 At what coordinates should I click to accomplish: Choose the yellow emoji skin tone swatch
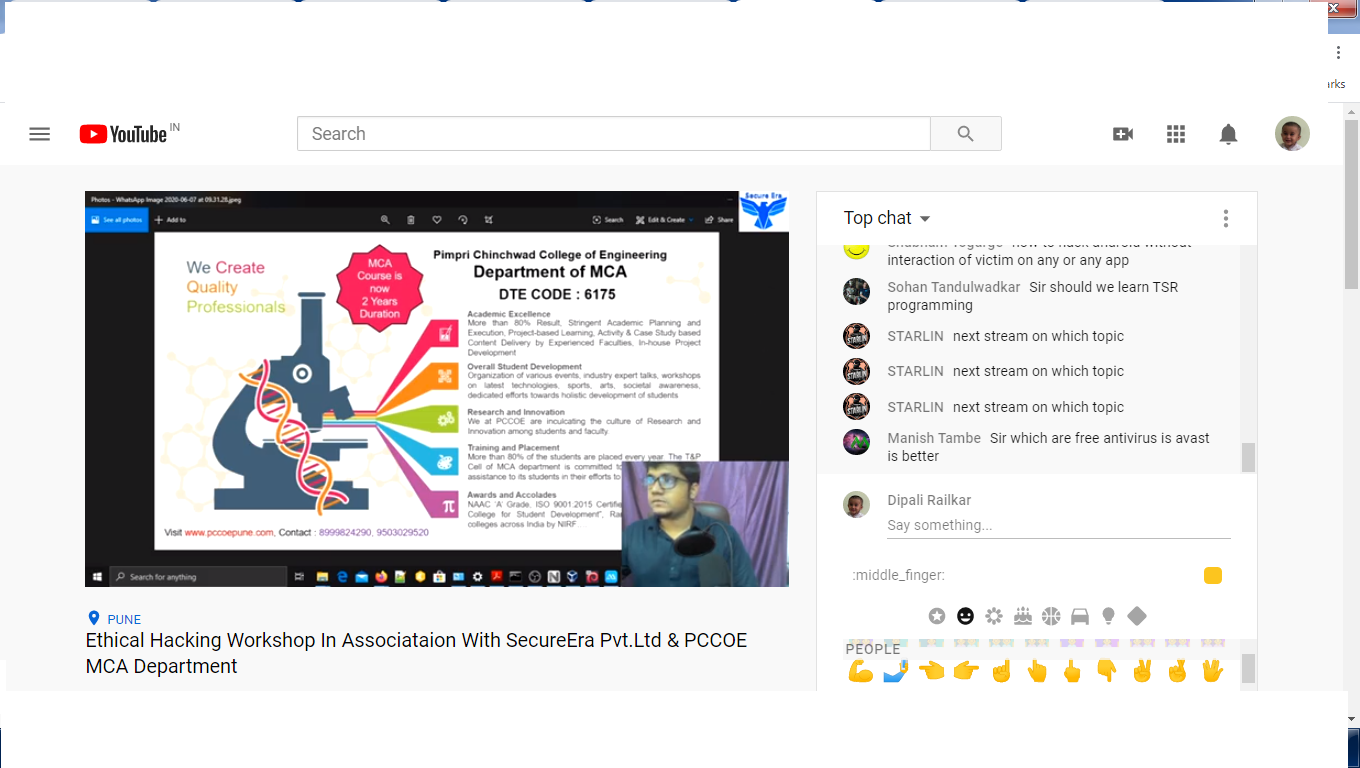click(x=1213, y=575)
